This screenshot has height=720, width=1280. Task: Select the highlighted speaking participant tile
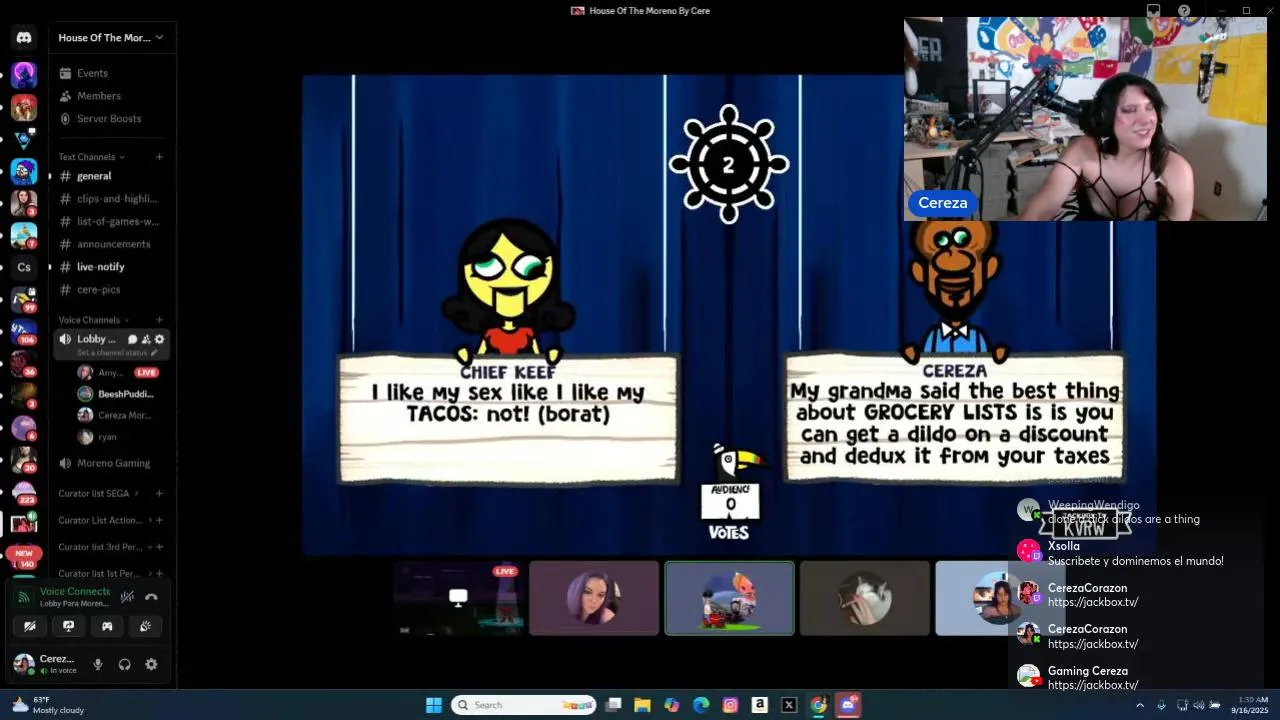[730, 598]
